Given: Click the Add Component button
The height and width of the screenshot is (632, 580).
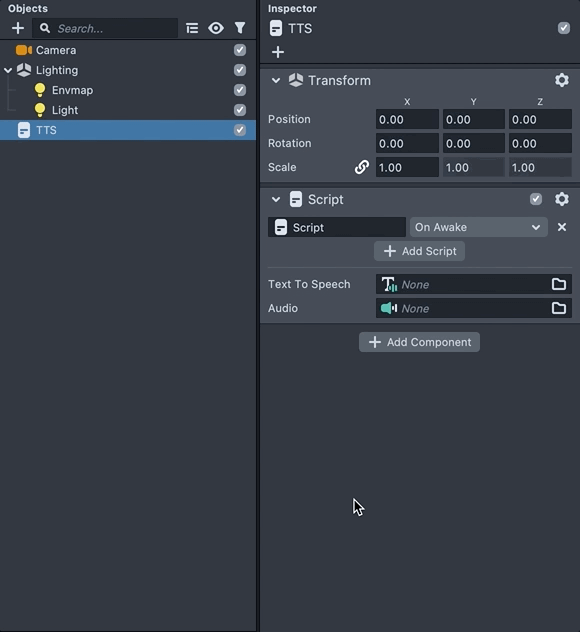Looking at the screenshot, I should click(419, 342).
